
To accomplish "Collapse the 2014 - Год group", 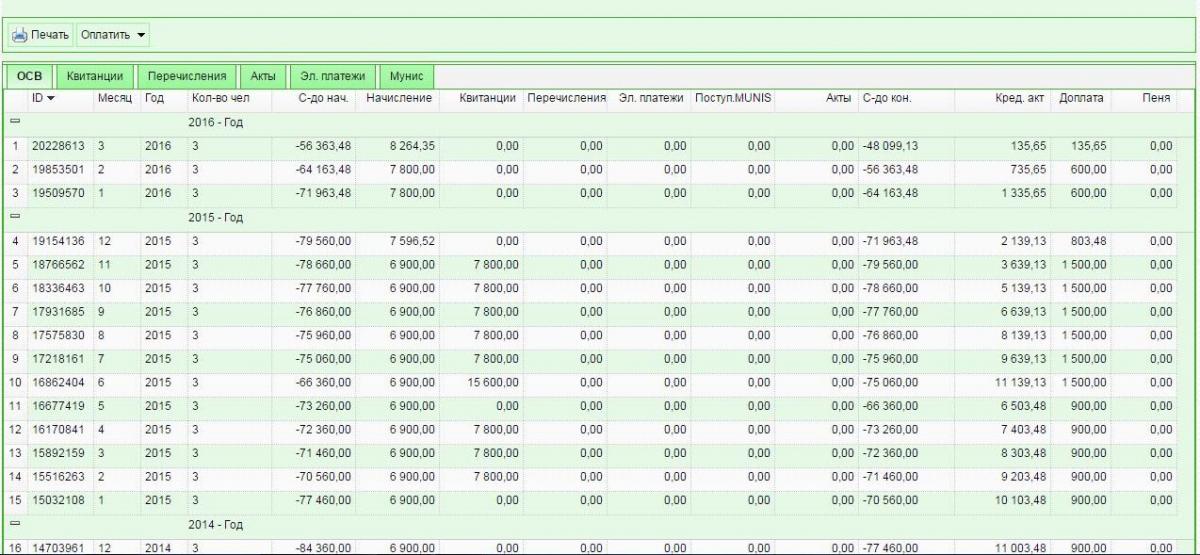I will pos(15,524).
